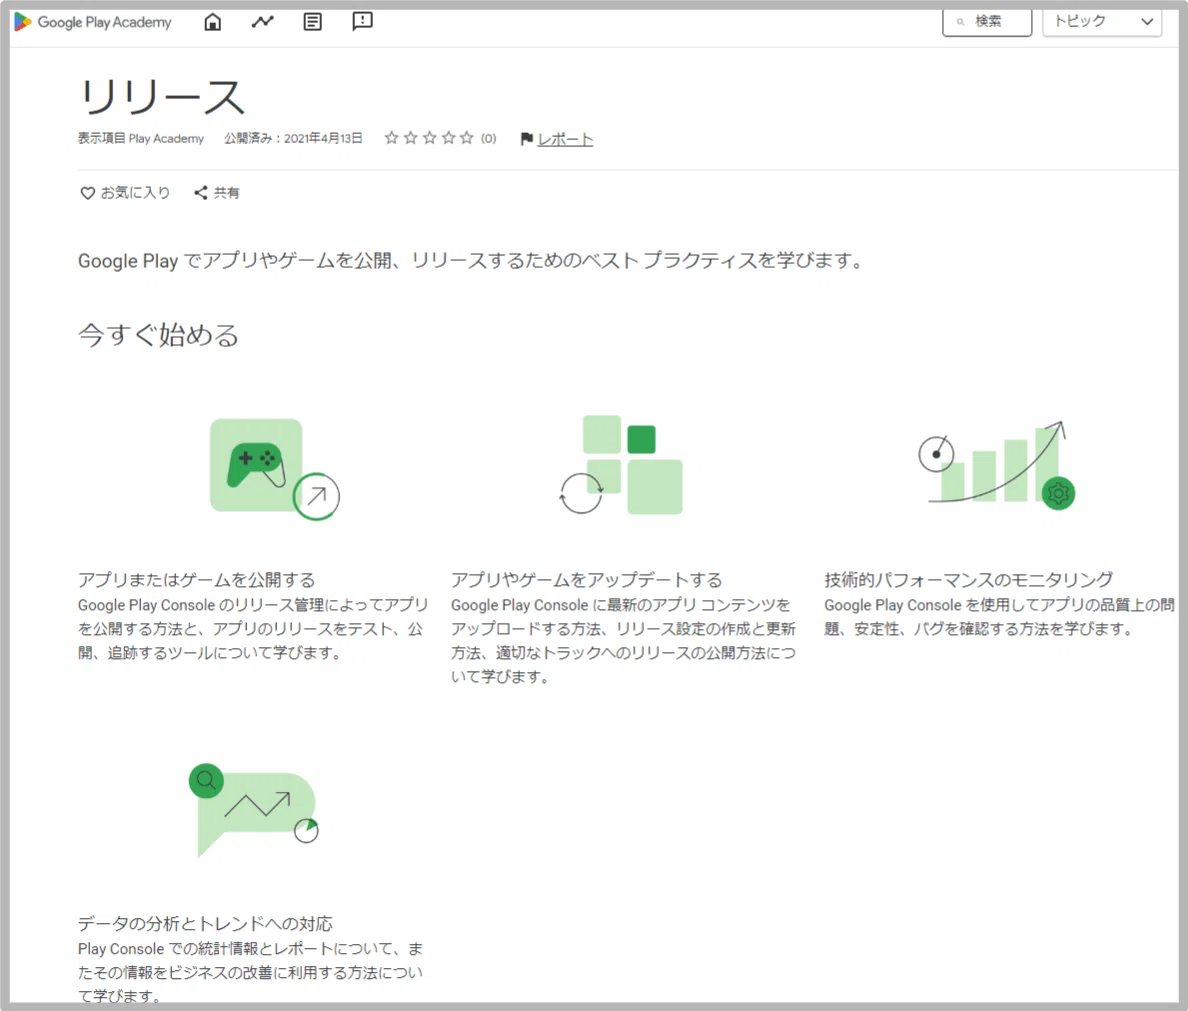This screenshot has height=1011, width=1188.
Task: Click description starting Play Console での統計情報
Action: click(x=251, y=972)
